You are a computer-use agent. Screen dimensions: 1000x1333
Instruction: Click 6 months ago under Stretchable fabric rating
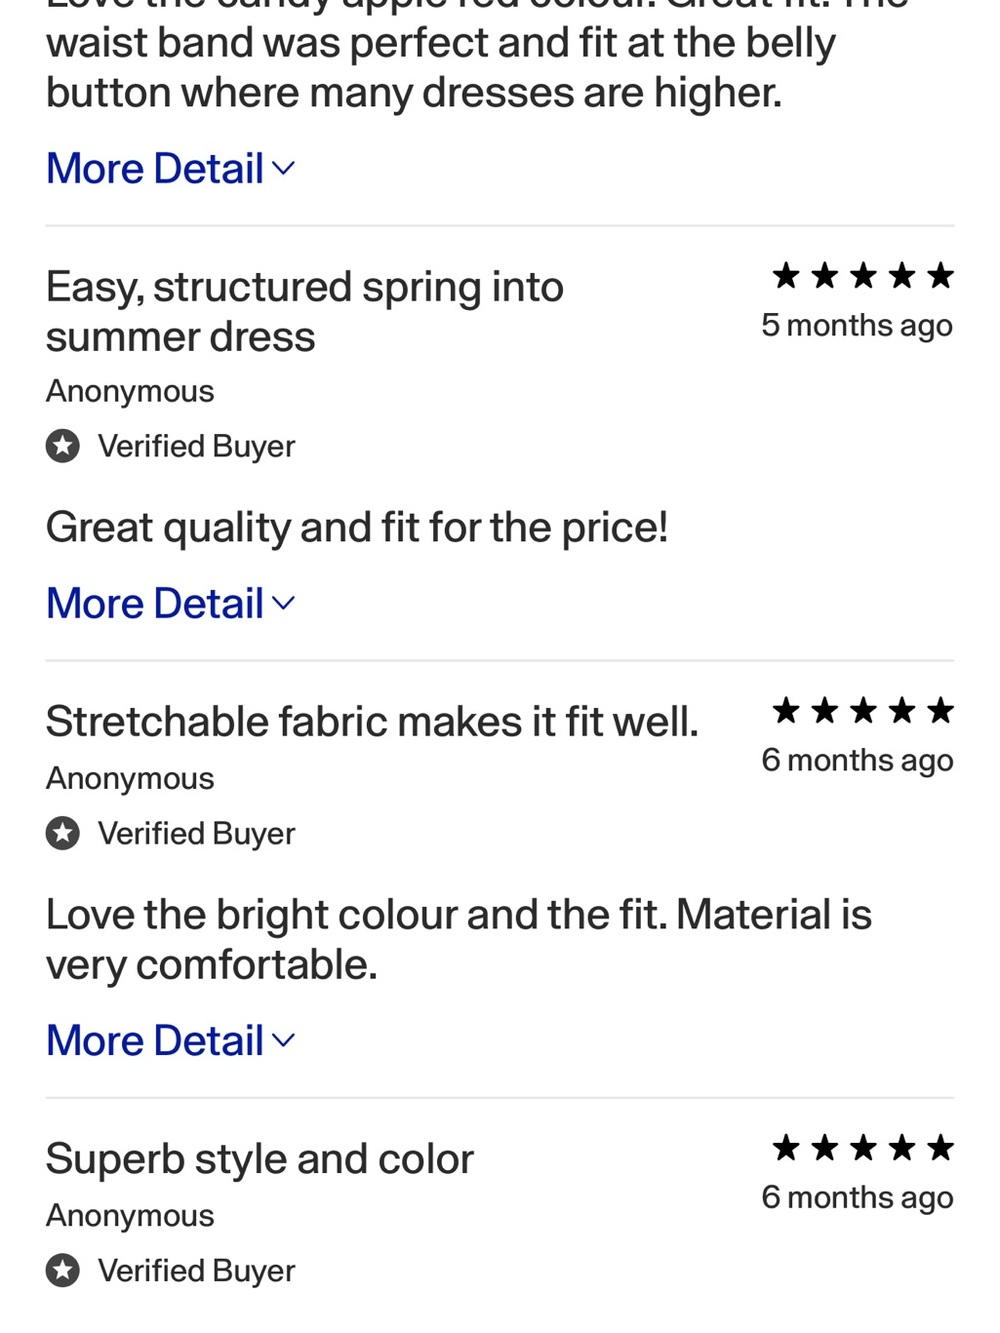tap(857, 761)
